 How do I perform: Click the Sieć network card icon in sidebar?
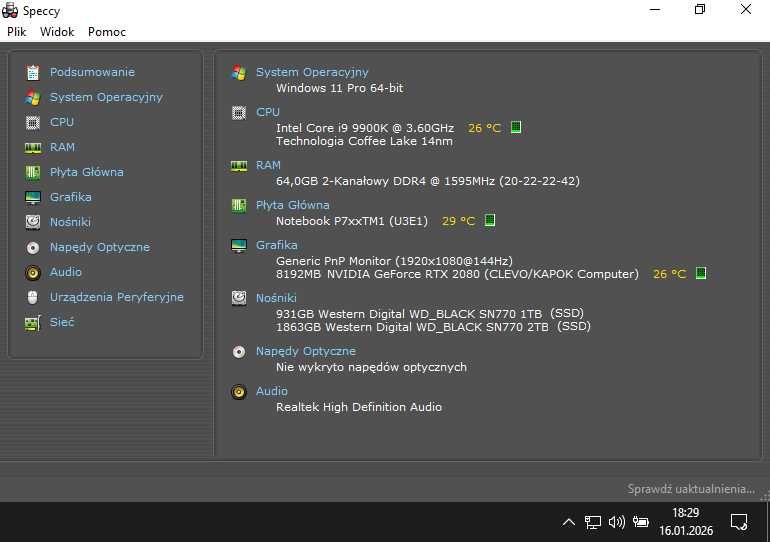33,323
